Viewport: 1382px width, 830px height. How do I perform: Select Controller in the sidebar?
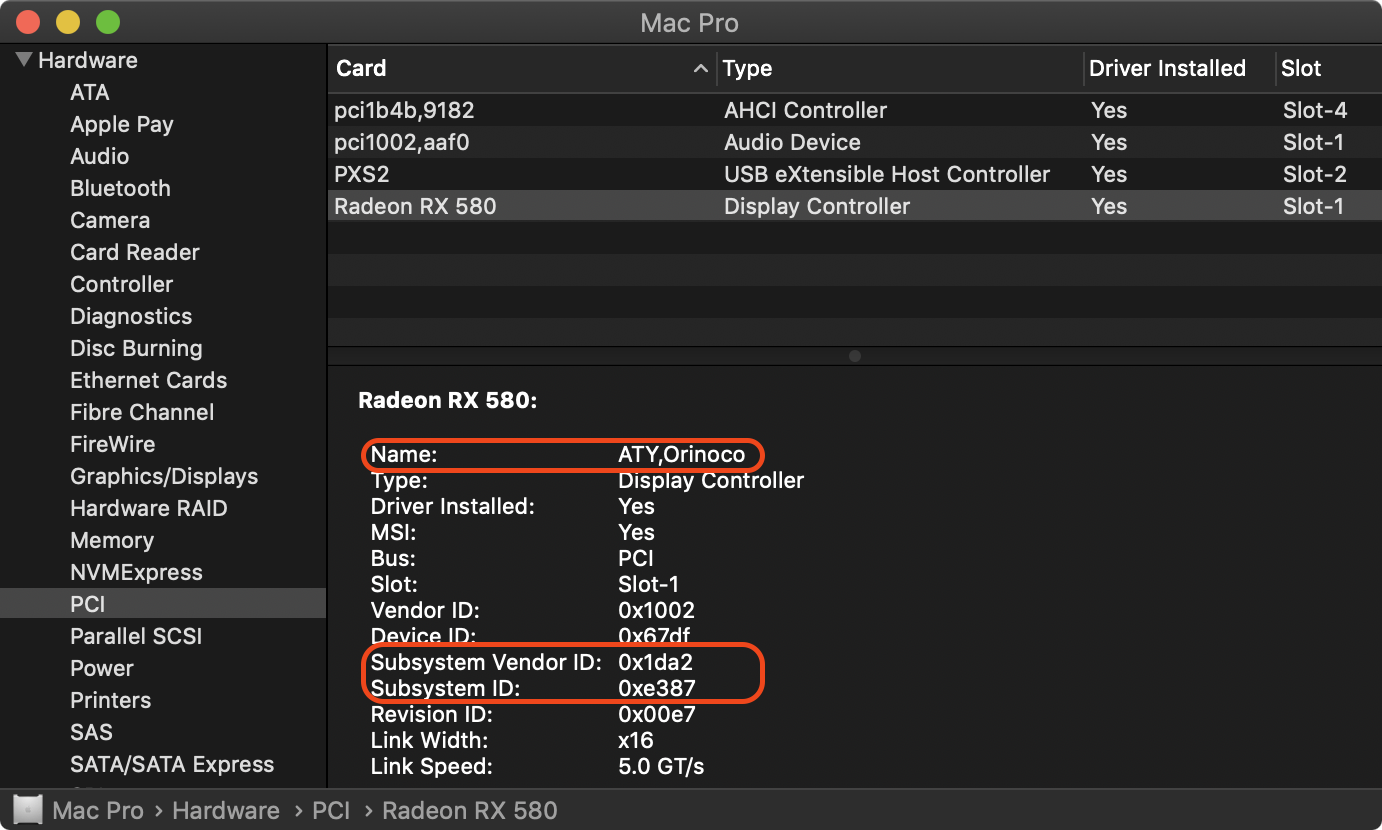pyautogui.click(x=122, y=284)
